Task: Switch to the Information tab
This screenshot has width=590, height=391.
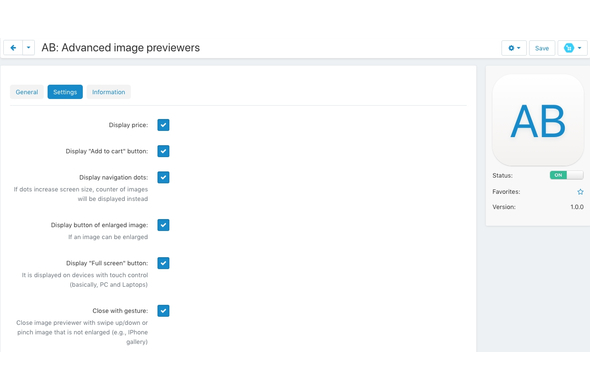Action: 109,92
